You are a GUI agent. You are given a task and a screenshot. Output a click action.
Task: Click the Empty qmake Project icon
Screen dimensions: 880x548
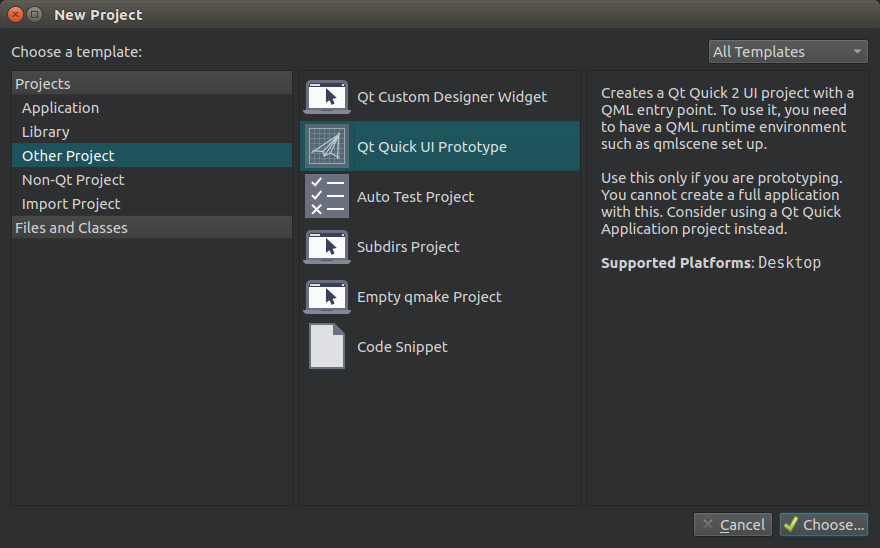327,296
